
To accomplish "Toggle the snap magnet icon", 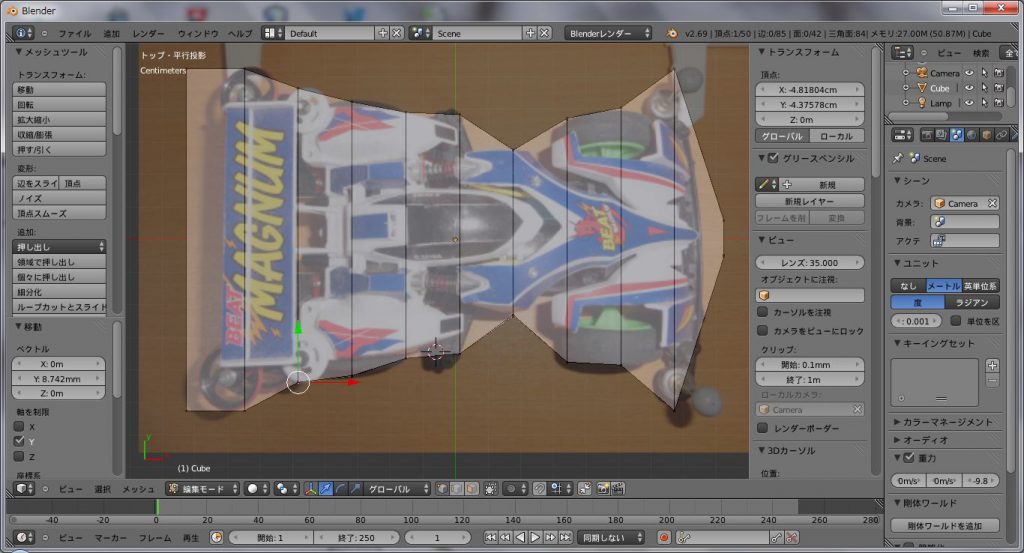I will (539, 488).
